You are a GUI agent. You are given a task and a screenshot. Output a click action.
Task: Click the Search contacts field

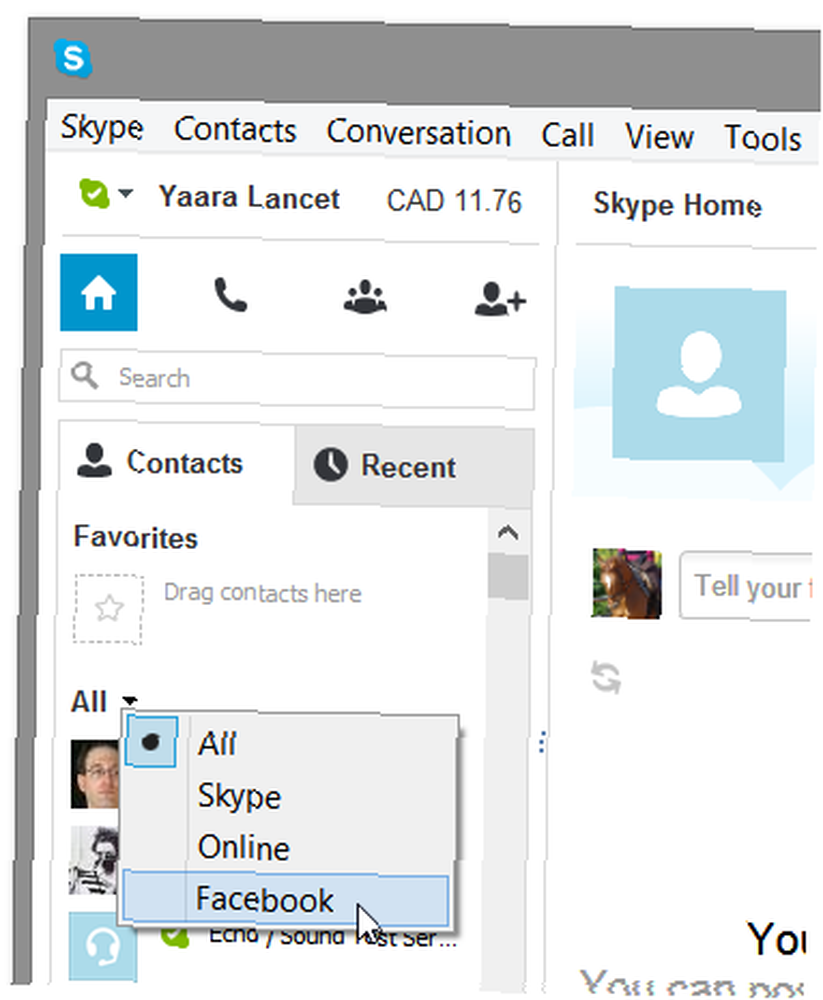pyautogui.click(x=298, y=378)
